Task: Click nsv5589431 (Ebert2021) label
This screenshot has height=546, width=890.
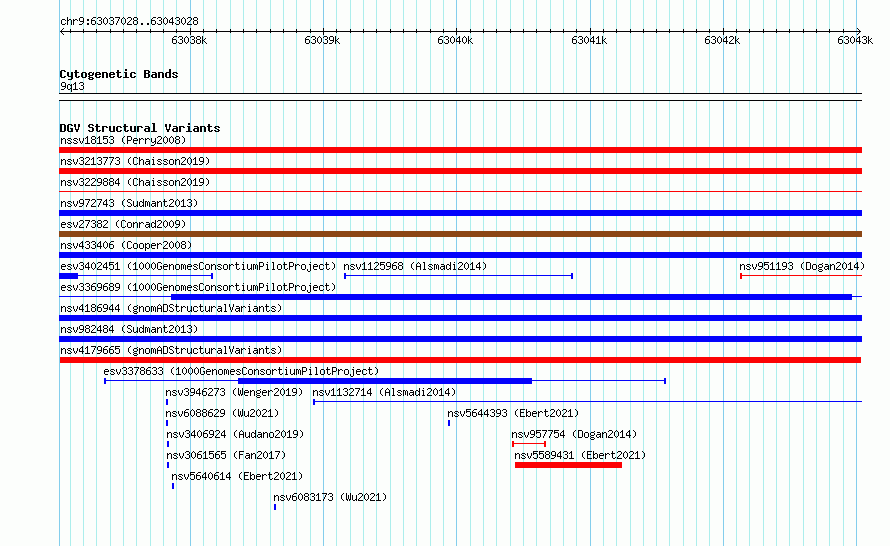Action: pos(580,455)
